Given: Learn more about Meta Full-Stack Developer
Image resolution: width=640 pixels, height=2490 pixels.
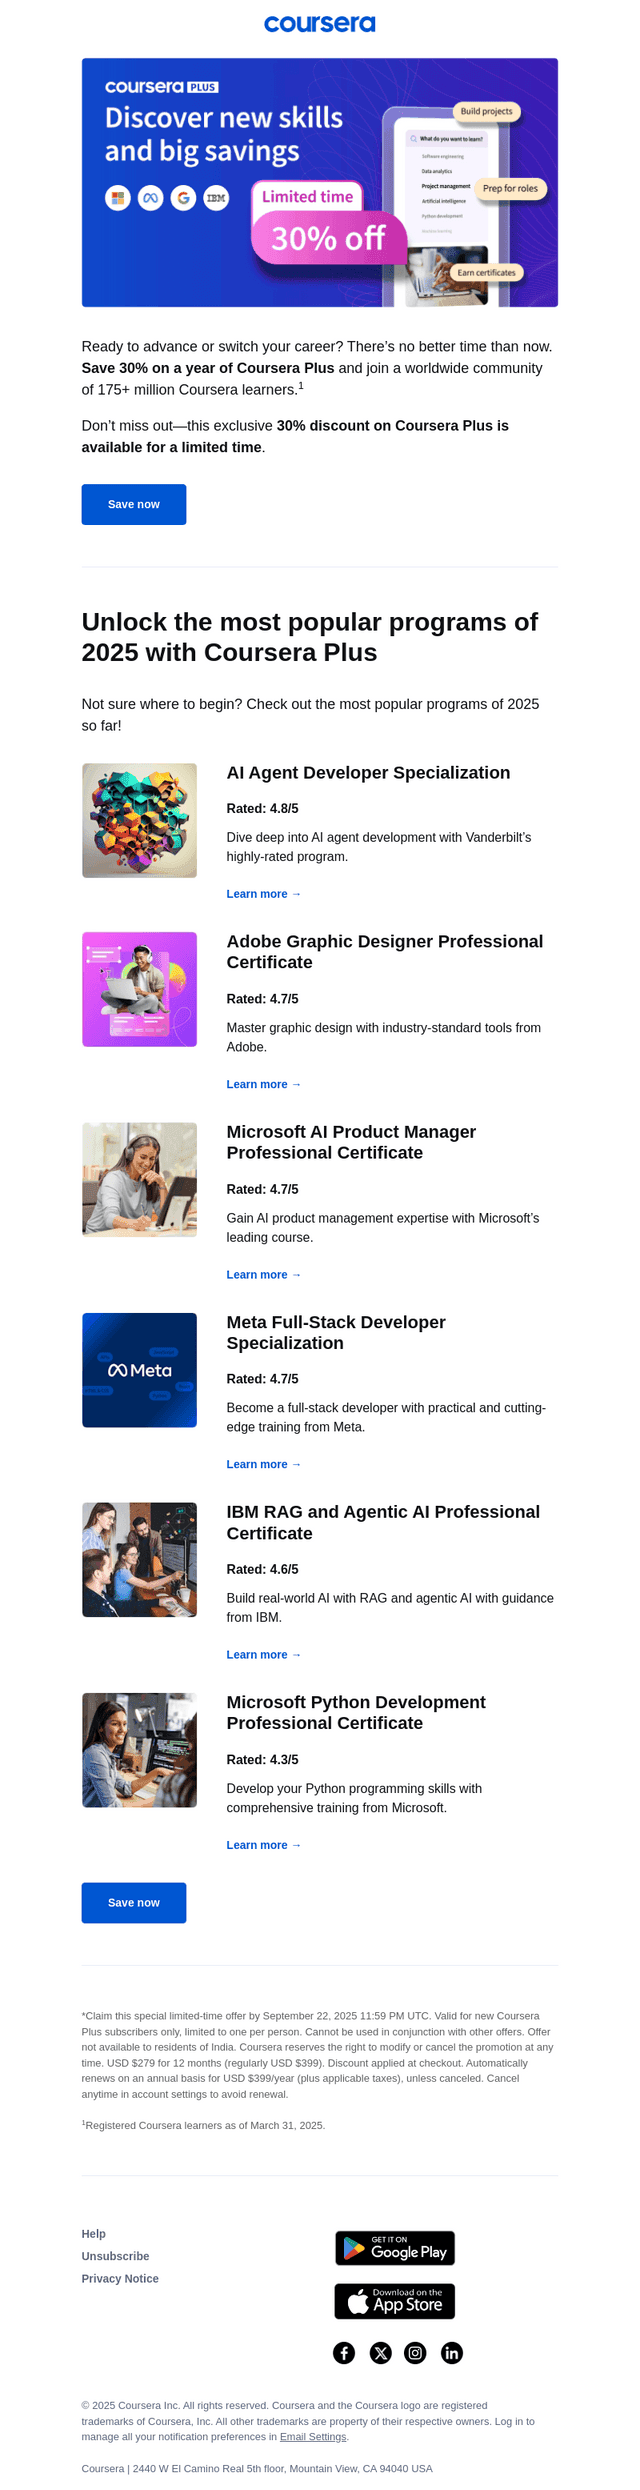Looking at the screenshot, I should tap(264, 1464).
